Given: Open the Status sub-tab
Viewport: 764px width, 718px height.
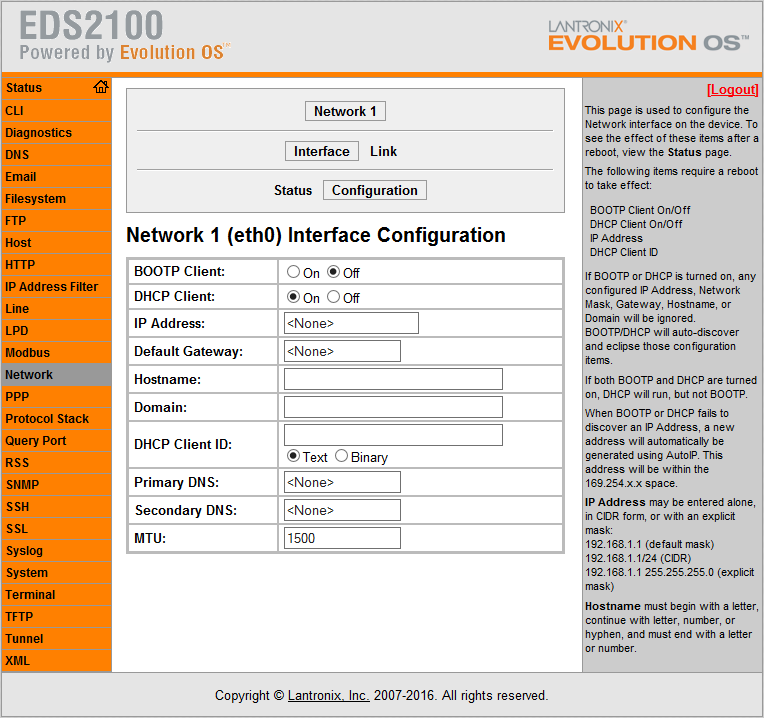Looking at the screenshot, I should tap(292, 190).
